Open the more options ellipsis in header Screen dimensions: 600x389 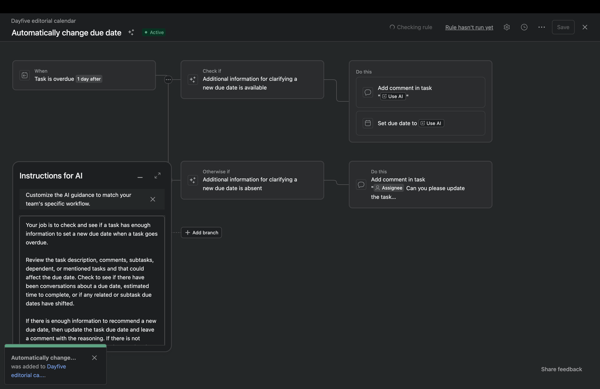(541, 27)
